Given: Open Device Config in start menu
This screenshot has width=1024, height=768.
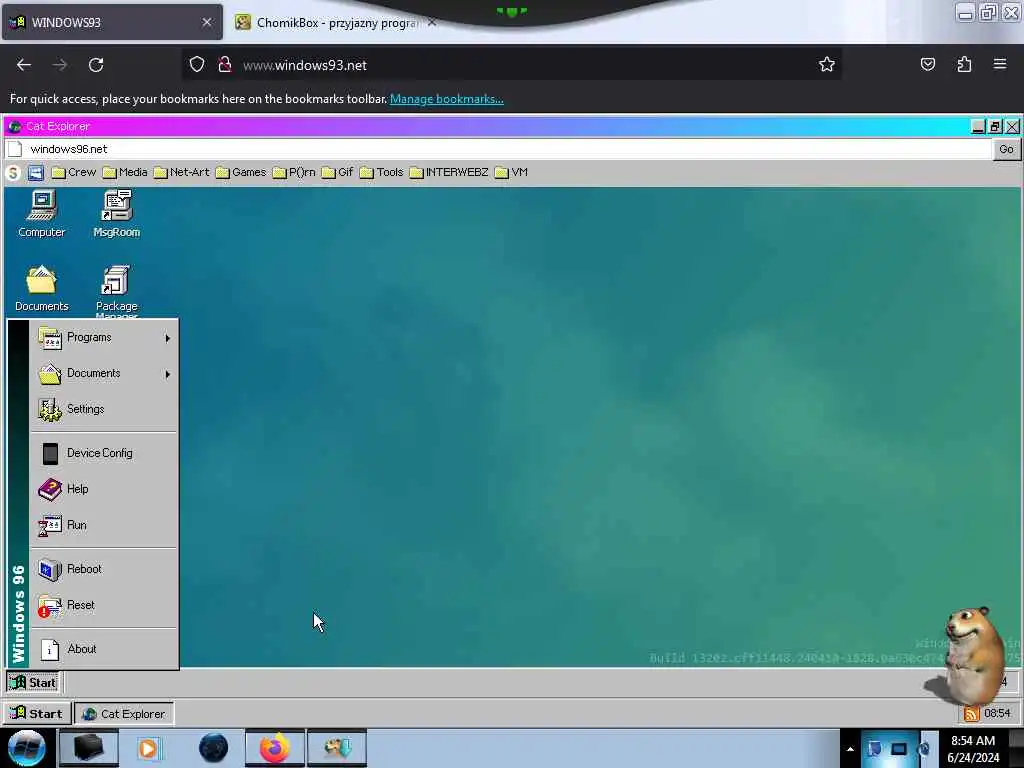Looking at the screenshot, I should pyautogui.click(x=104, y=453).
